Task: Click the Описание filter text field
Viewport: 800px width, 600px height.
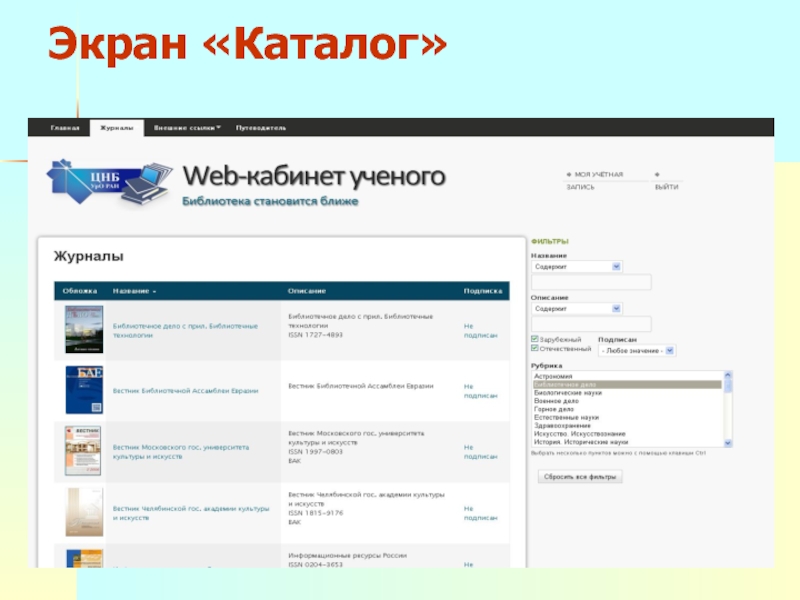Action: 591,324
